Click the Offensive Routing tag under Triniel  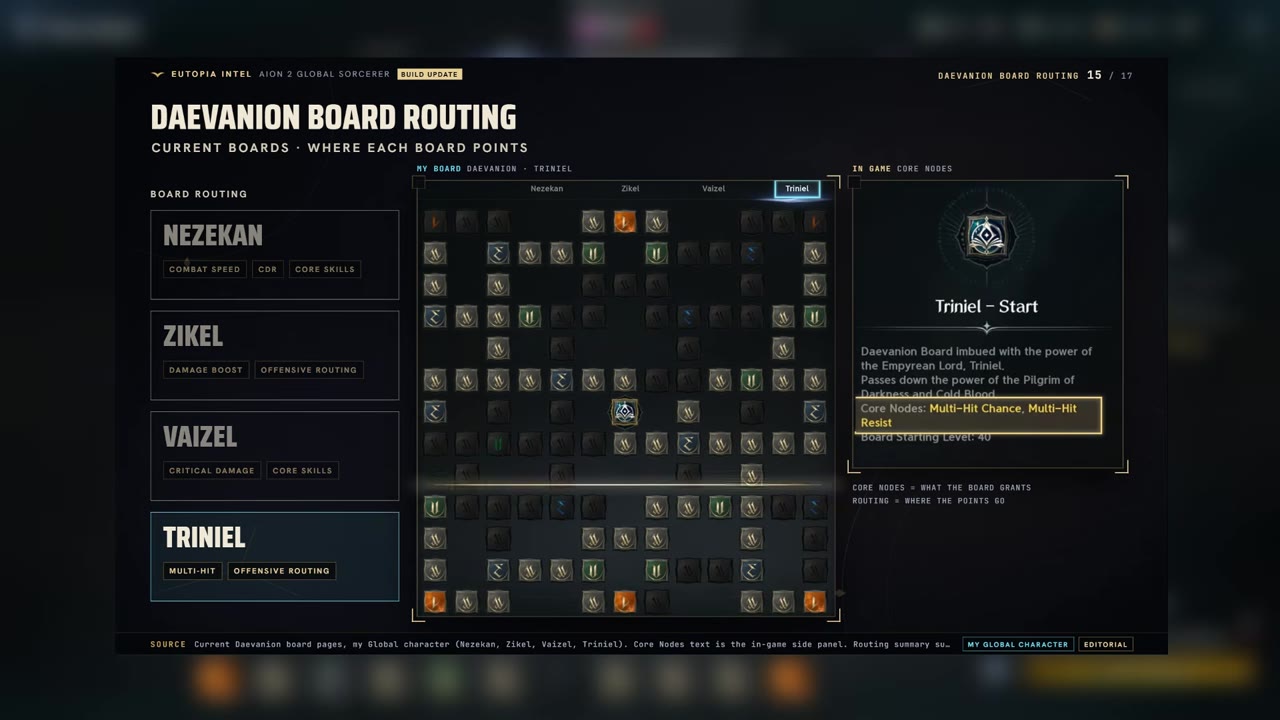(x=282, y=571)
